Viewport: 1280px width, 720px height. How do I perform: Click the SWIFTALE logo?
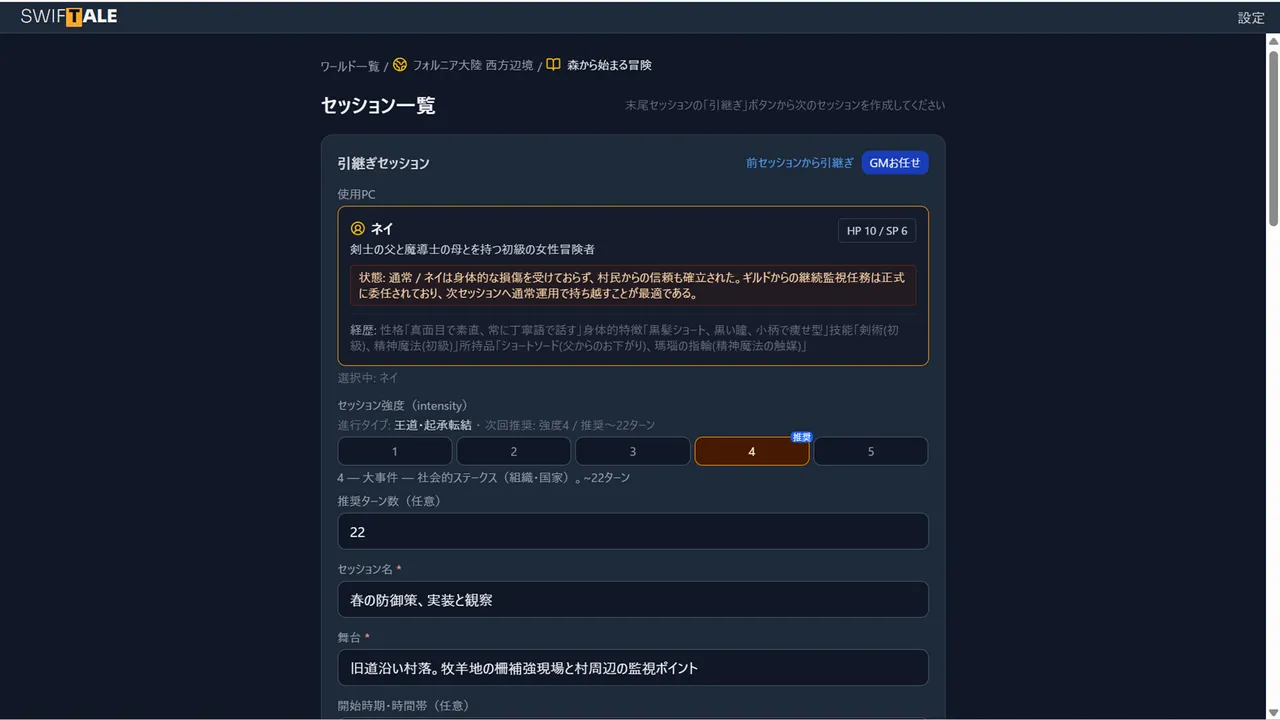69,16
